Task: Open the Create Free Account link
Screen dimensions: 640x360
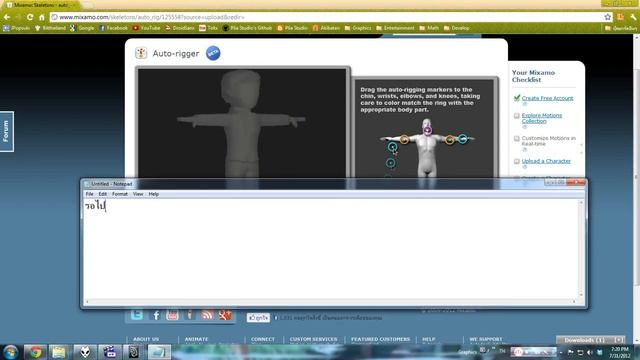Action: point(547,98)
